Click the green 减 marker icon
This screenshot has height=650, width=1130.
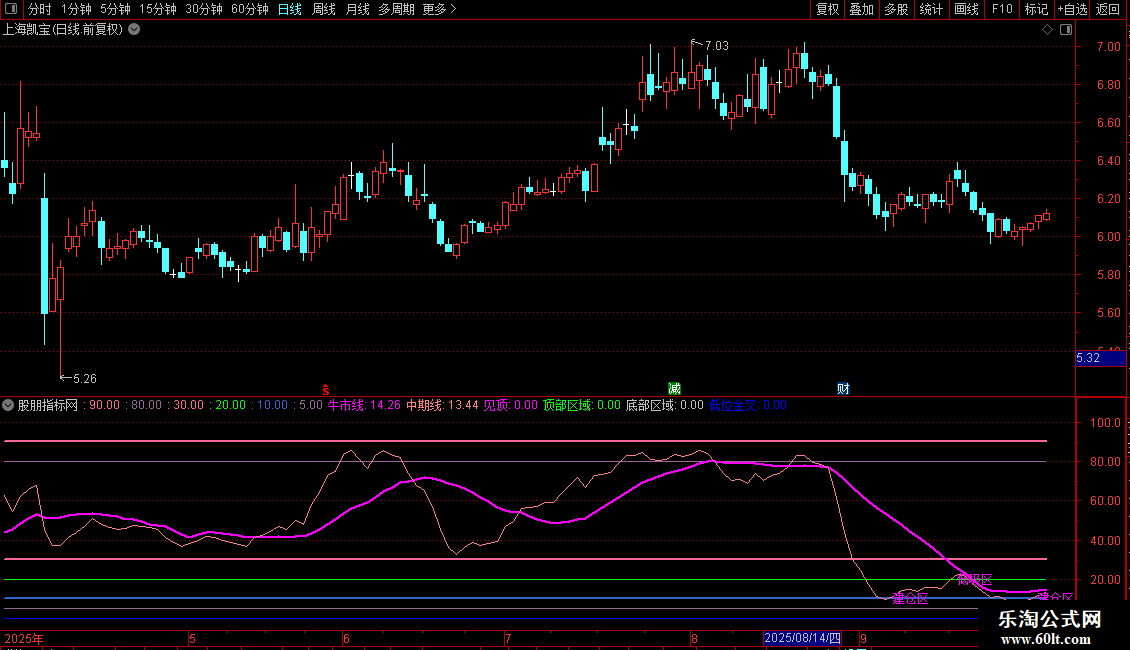674,388
